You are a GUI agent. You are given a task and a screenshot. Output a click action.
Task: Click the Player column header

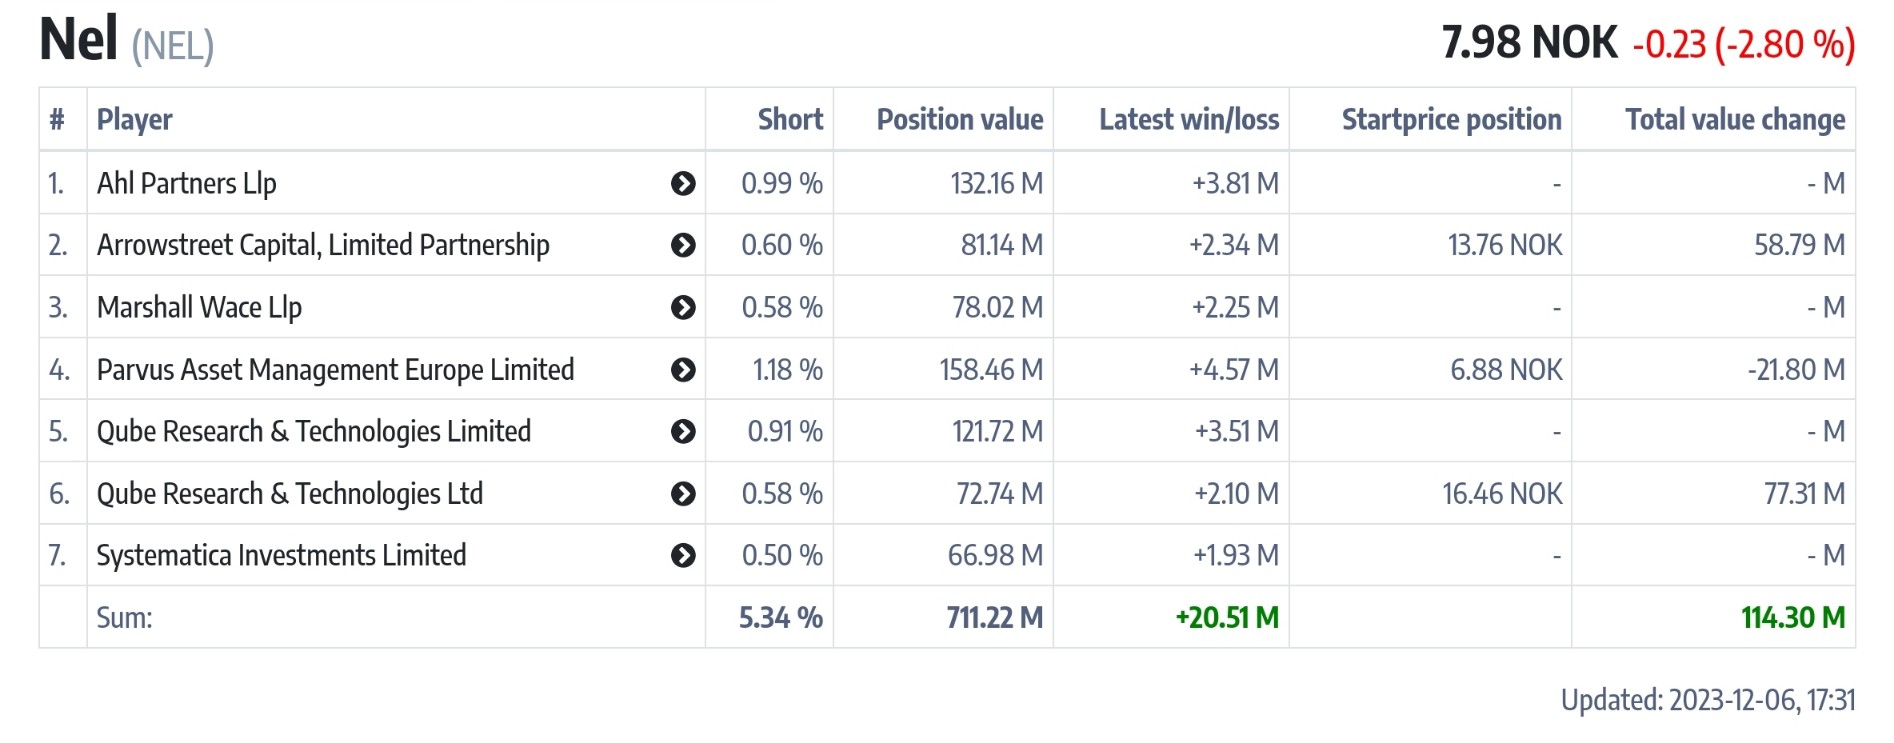[135, 120]
